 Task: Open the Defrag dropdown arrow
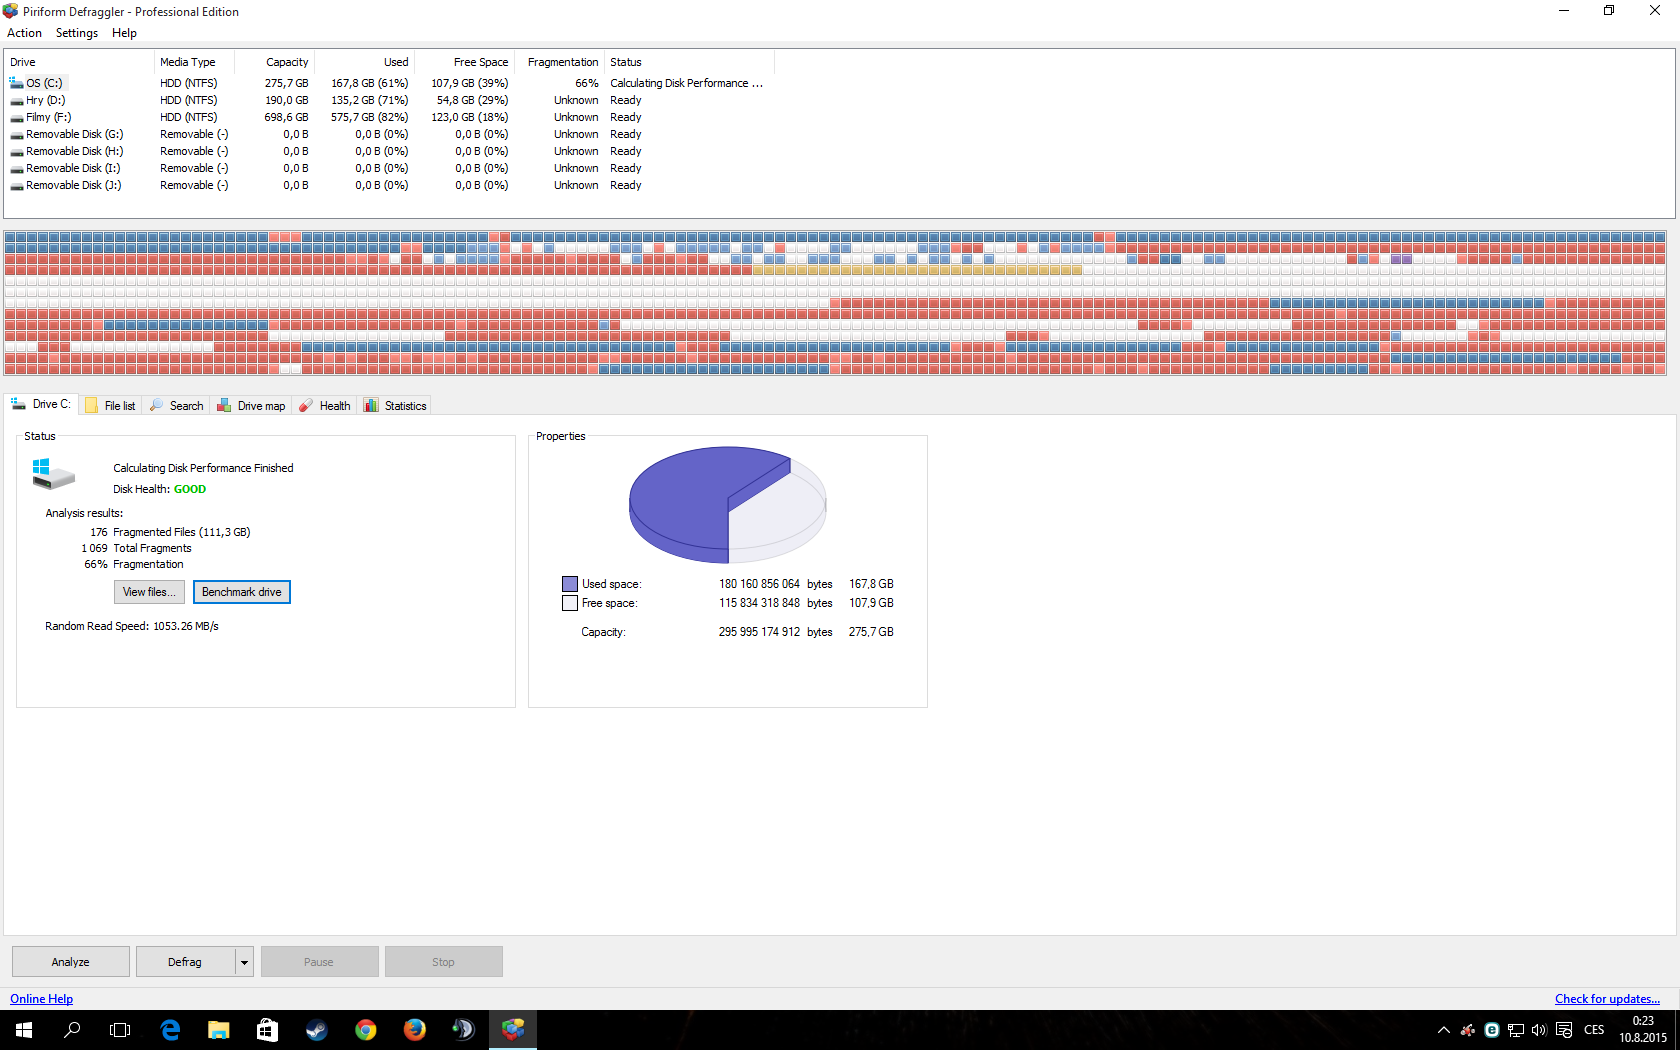point(244,962)
